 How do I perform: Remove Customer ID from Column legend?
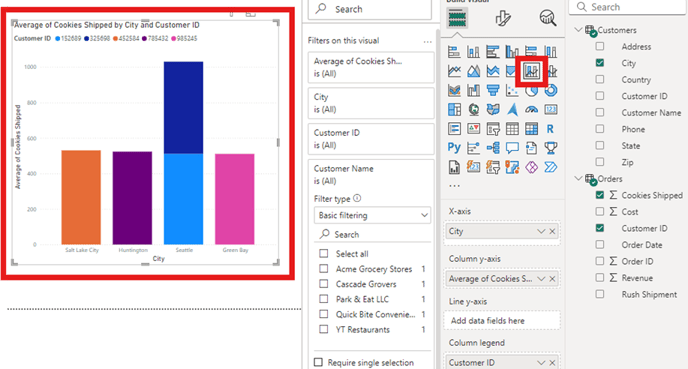[552, 363]
